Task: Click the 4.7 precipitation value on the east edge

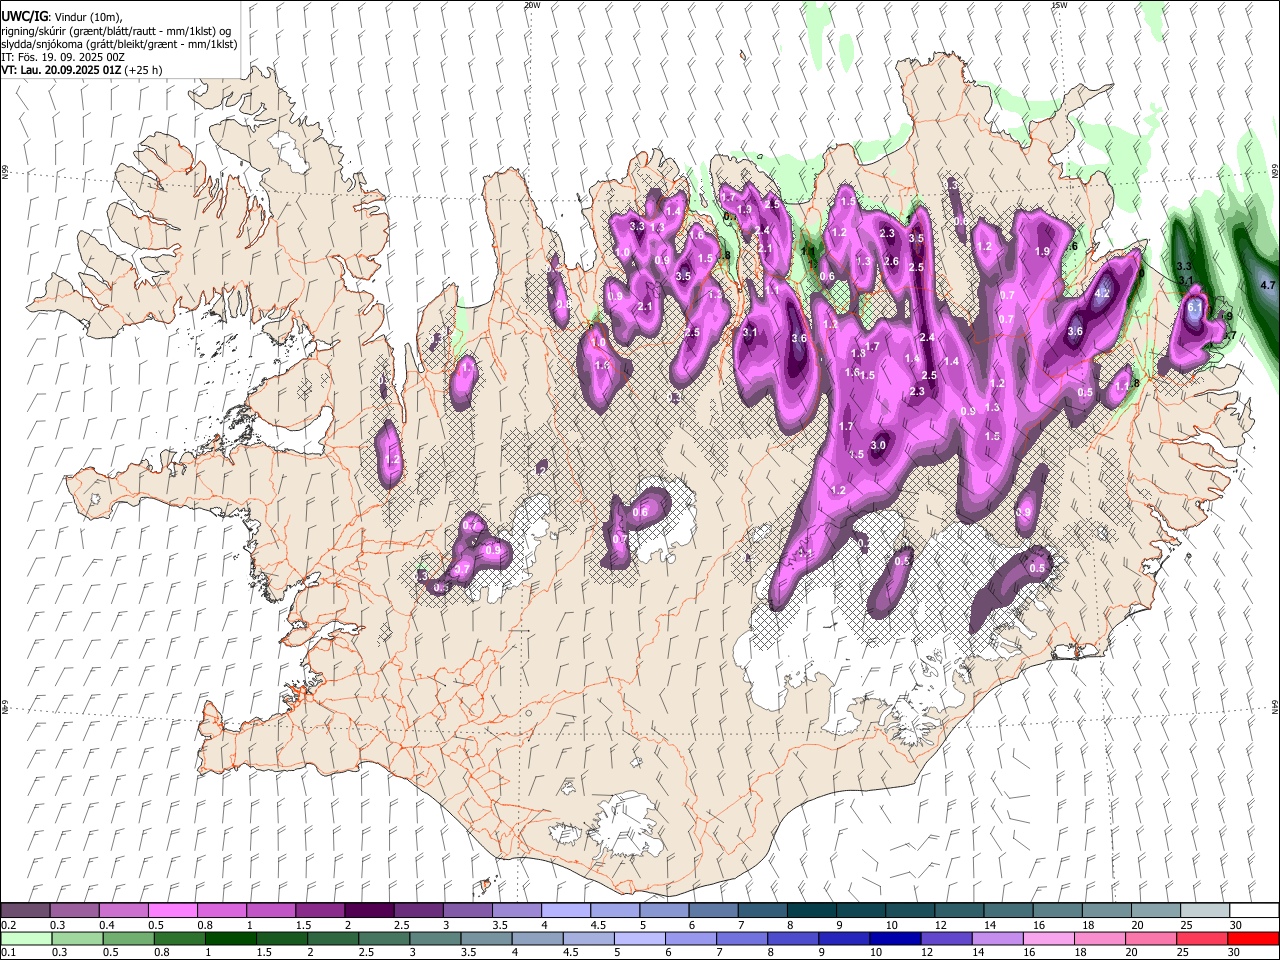Action: [x=1268, y=286]
